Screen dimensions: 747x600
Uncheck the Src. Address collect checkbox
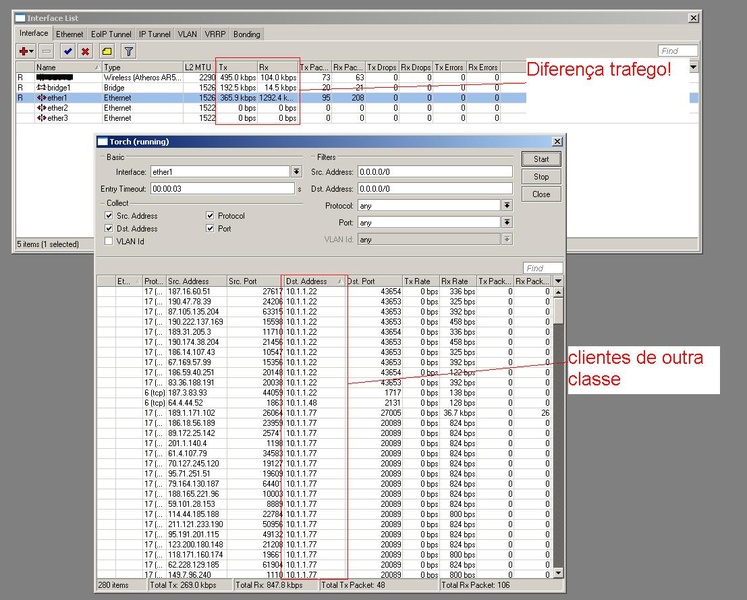[x=109, y=215]
